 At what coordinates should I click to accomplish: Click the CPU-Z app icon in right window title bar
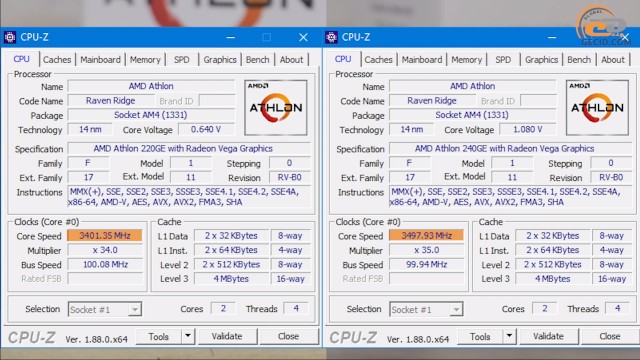pos(331,38)
